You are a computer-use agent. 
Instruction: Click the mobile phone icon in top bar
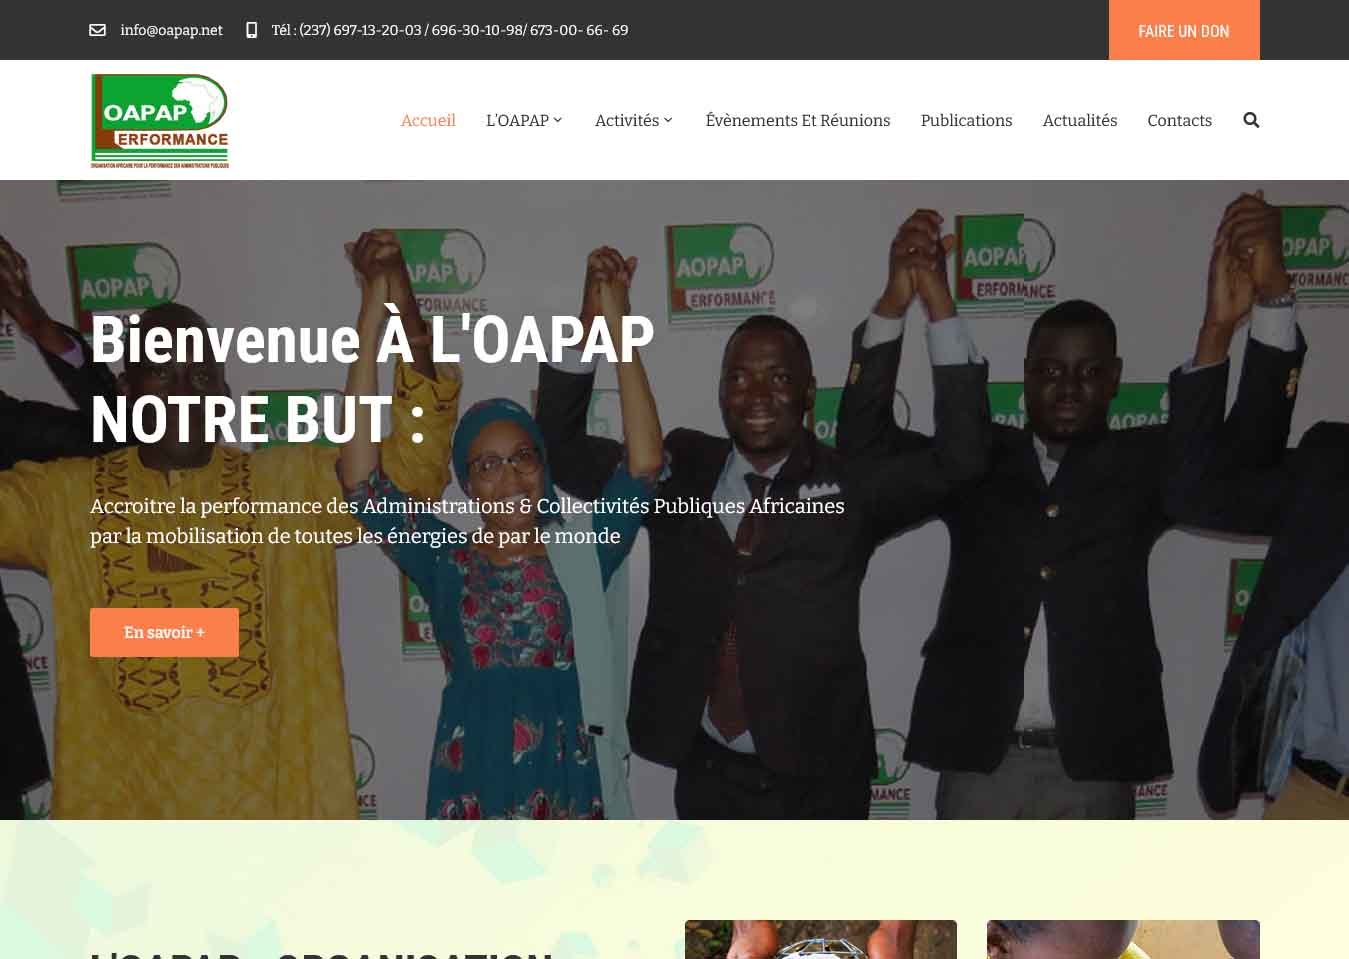[x=251, y=30]
